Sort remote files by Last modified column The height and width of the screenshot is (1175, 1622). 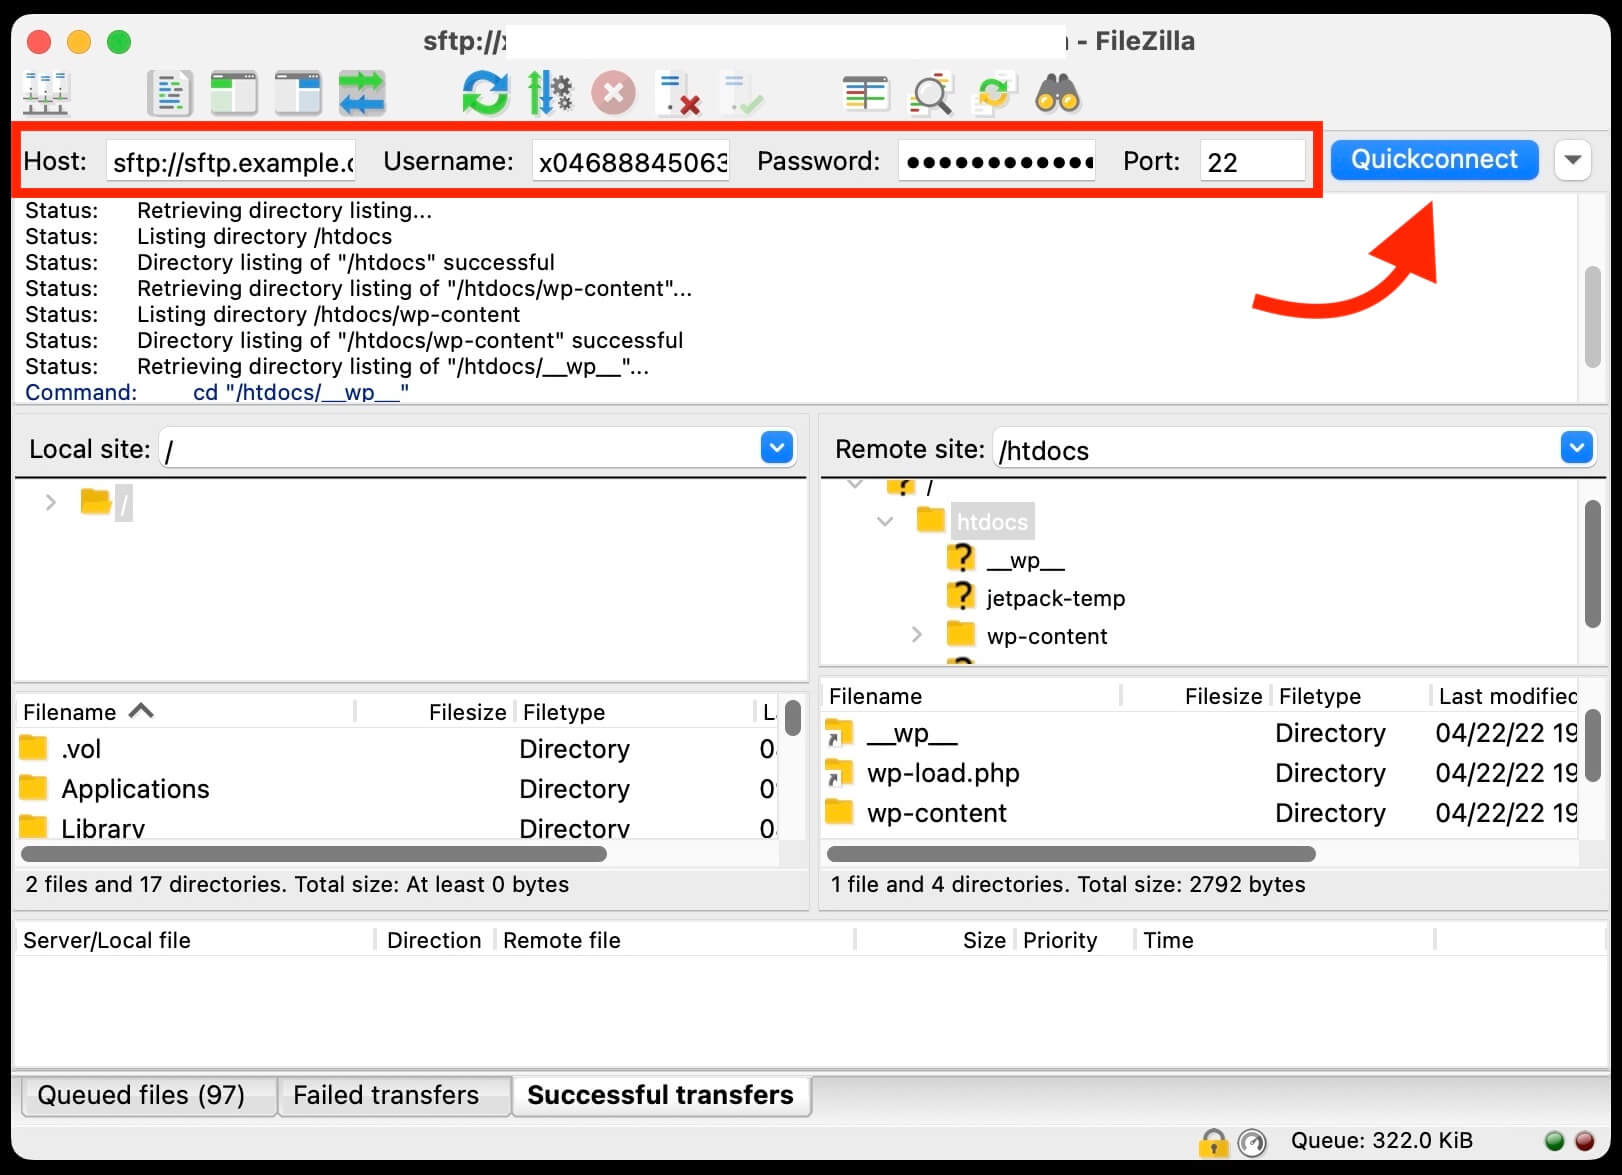(1505, 696)
